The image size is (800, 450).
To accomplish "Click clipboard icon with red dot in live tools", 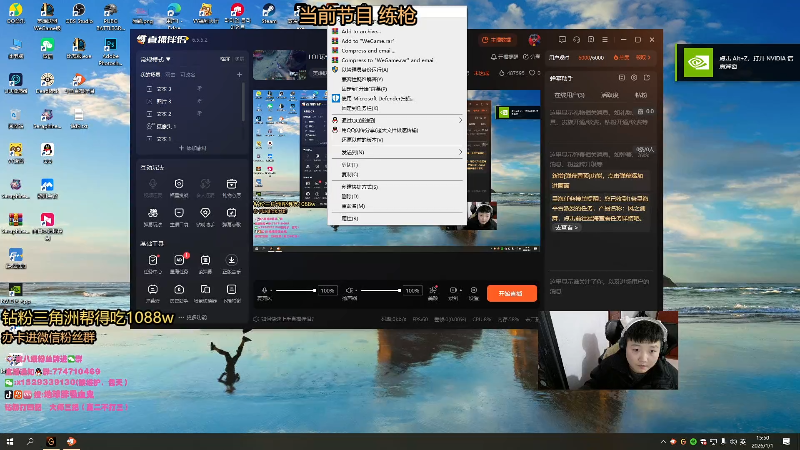I will tap(153, 260).
